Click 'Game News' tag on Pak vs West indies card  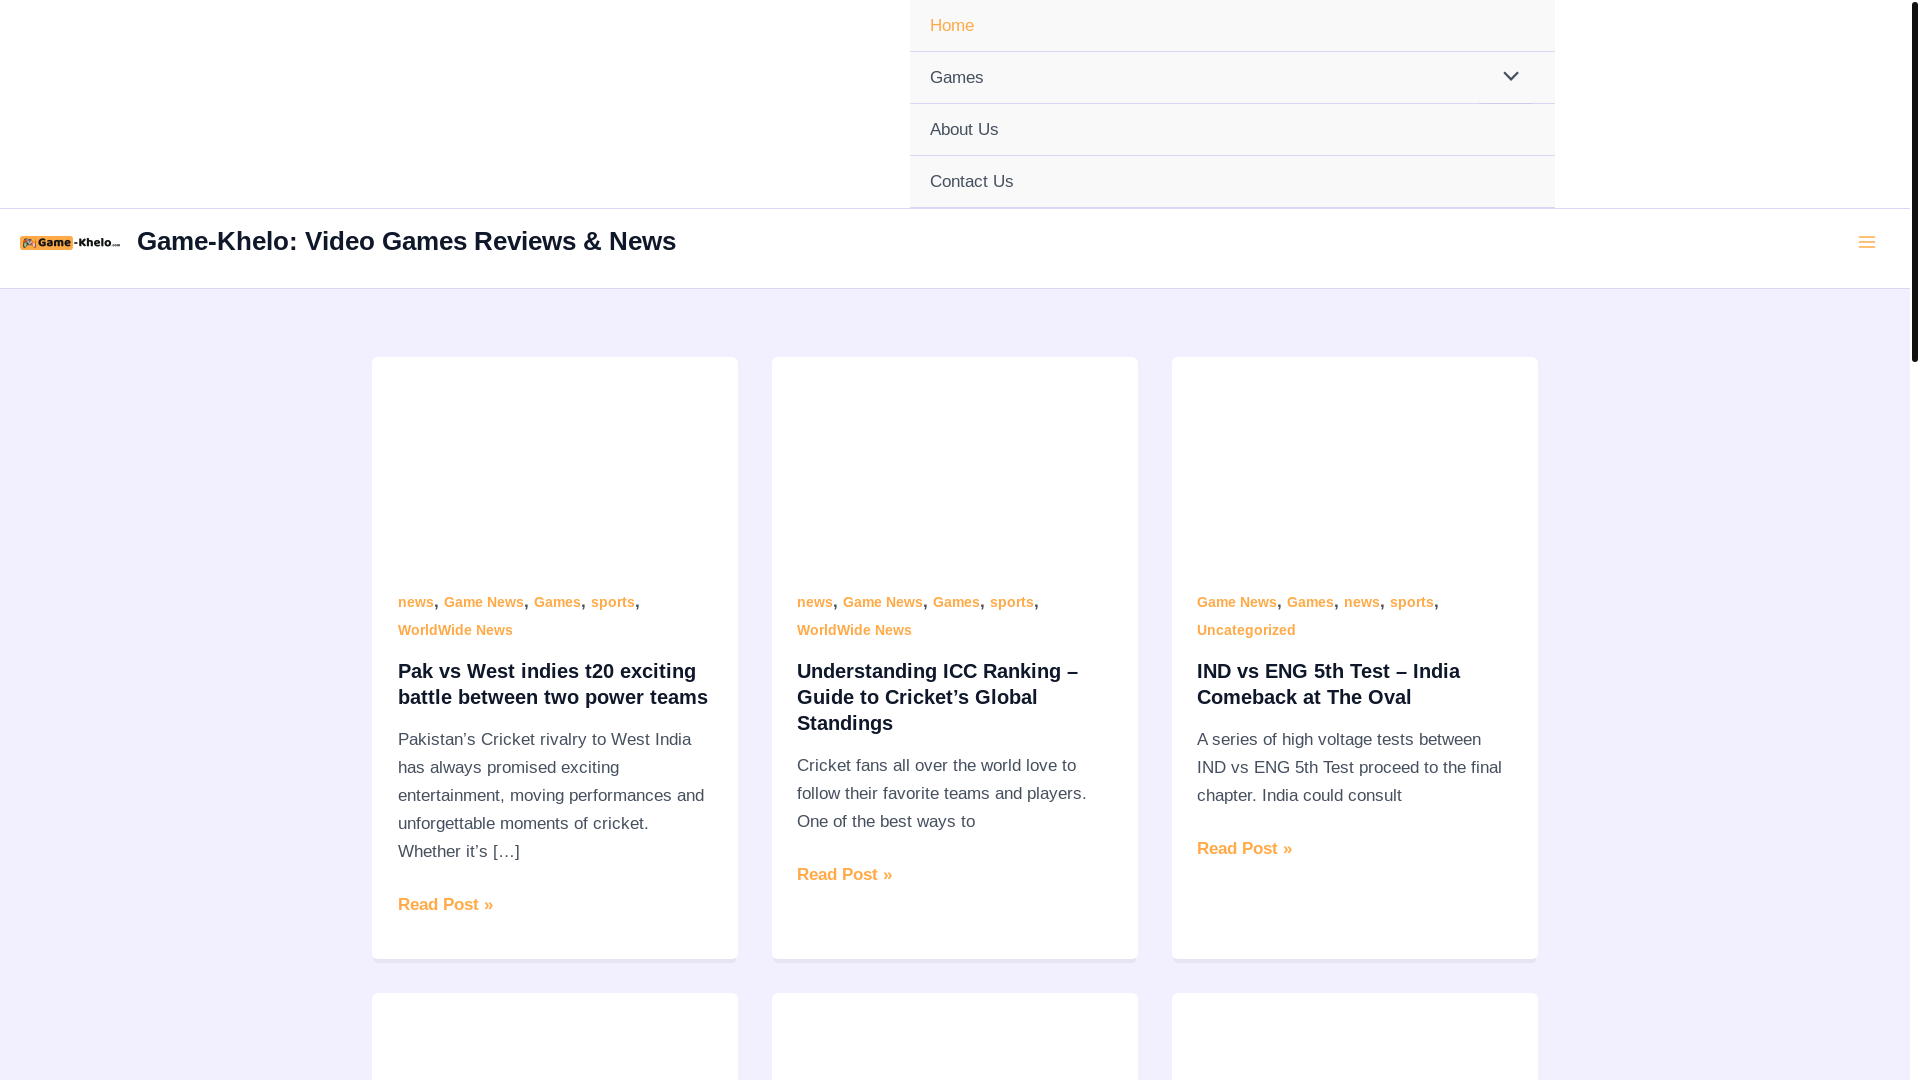tap(484, 602)
